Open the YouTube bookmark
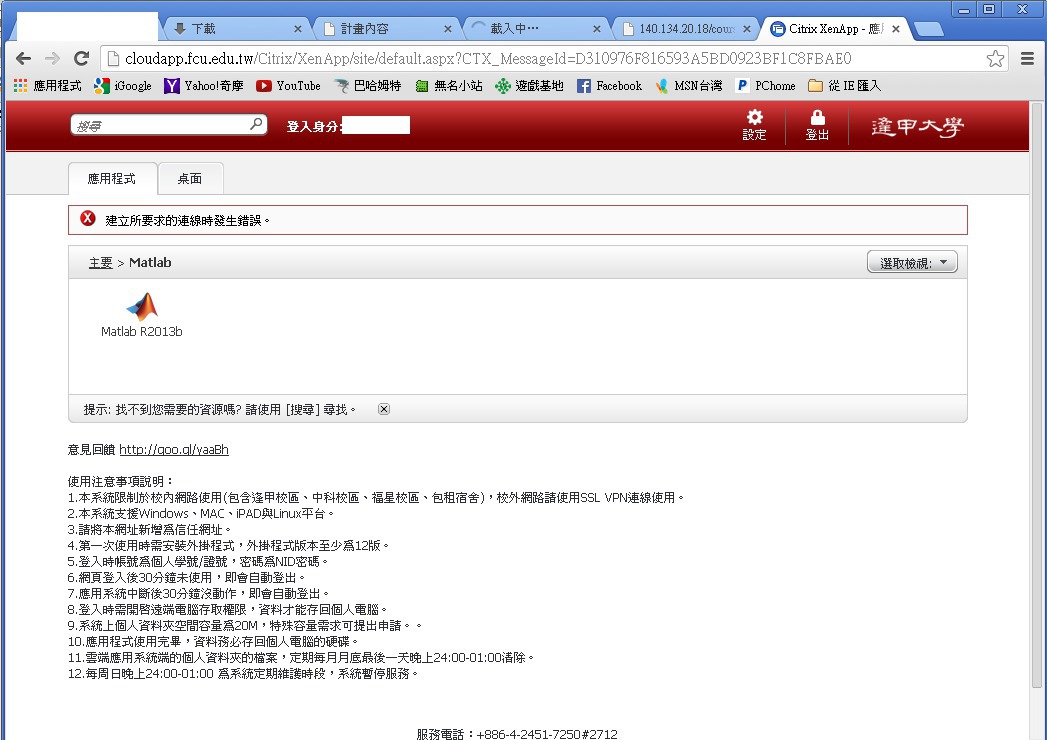The width and height of the screenshot is (1047, 740). point(288,85)
